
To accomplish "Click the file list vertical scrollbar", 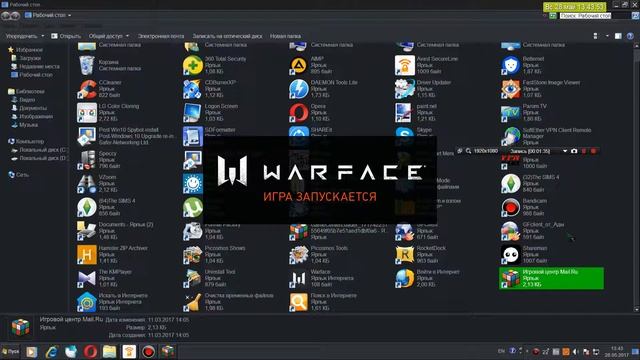I will click(x=636, y=178).
